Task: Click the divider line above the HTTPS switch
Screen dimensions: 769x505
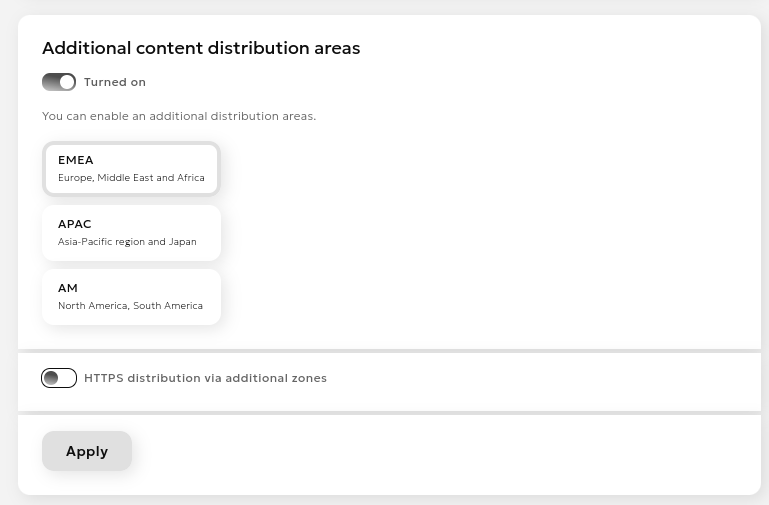Action: [389, 351]
